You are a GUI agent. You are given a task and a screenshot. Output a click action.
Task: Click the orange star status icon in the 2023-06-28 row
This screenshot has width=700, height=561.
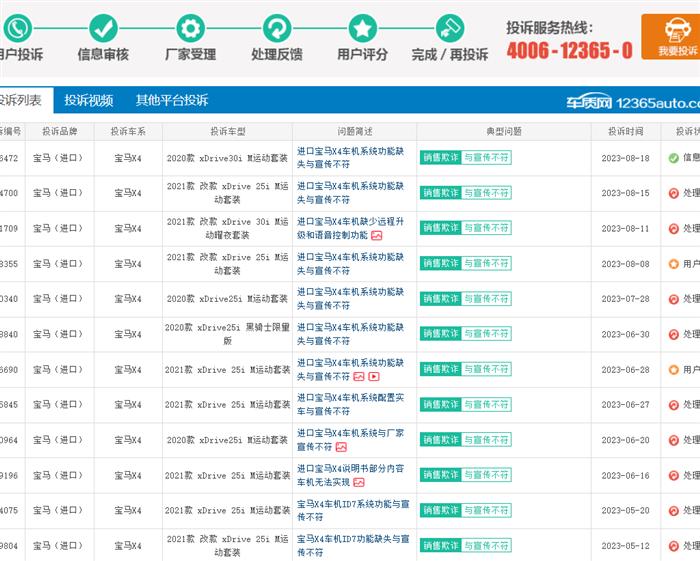(674, 370)
